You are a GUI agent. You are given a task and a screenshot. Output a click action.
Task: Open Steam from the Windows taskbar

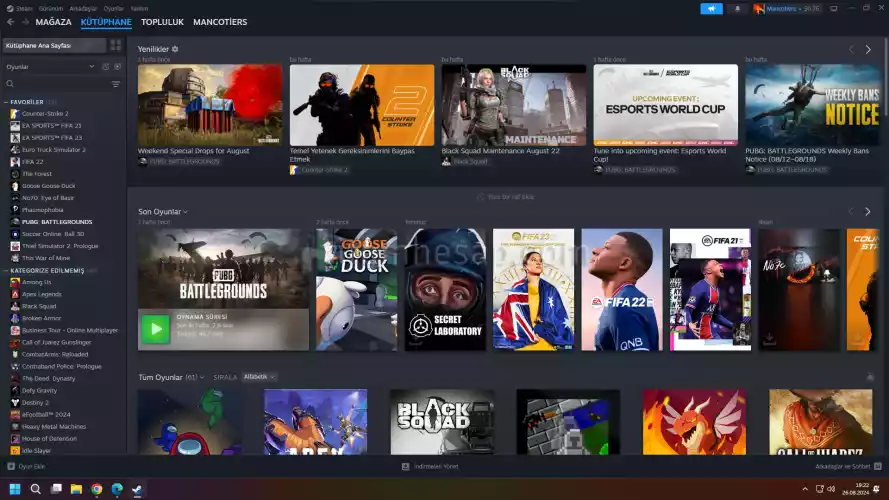tap(137, 489)
